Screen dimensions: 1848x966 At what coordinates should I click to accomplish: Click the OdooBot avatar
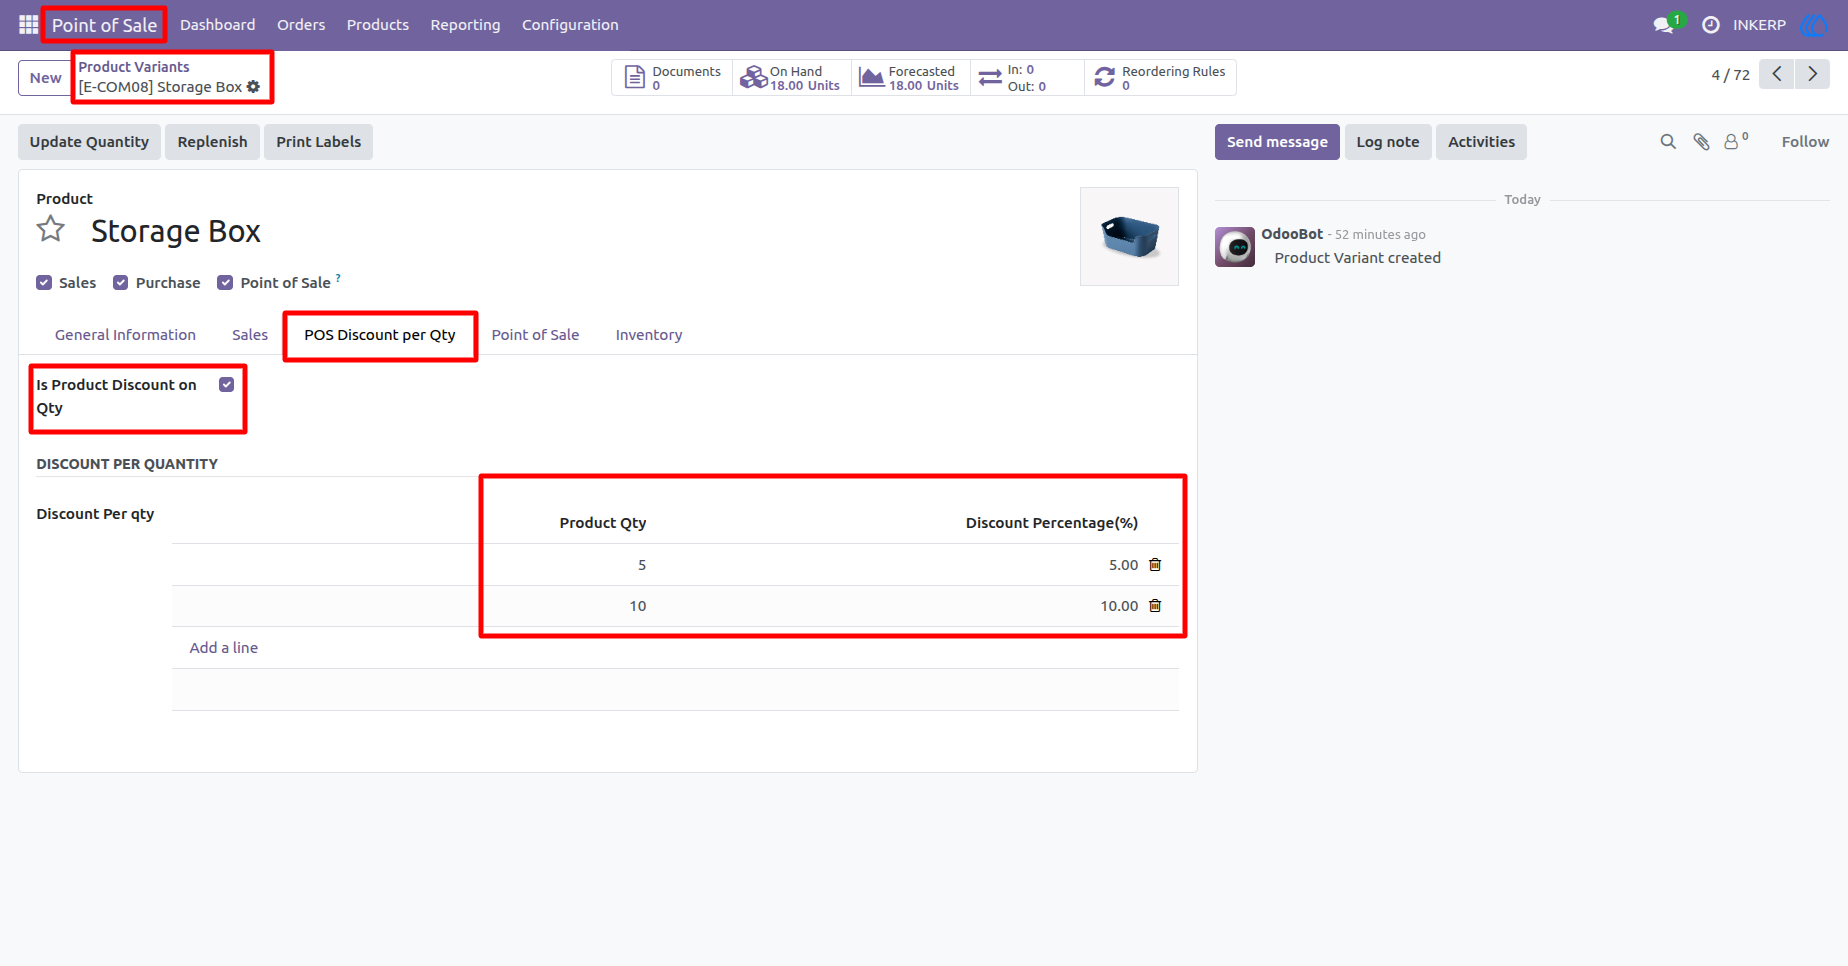point(1235,247)
